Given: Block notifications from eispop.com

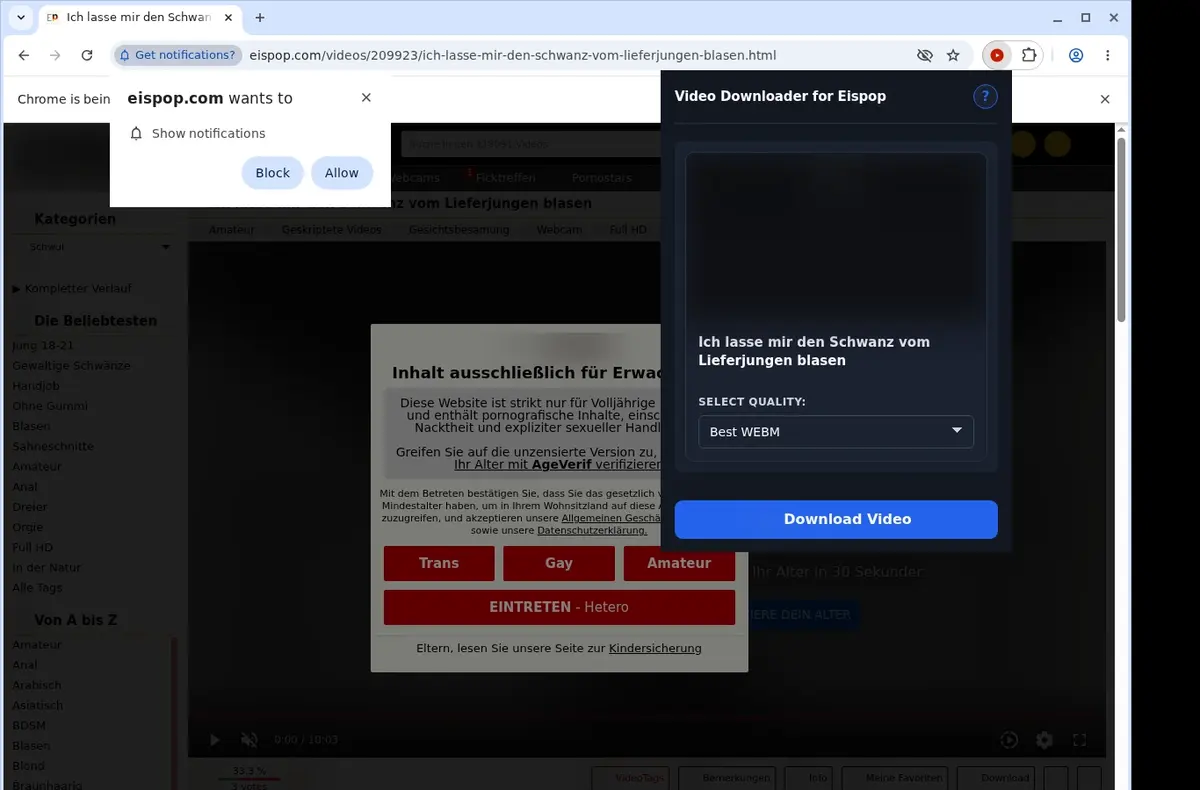Looking at the screenshot, I should [272, 173].
